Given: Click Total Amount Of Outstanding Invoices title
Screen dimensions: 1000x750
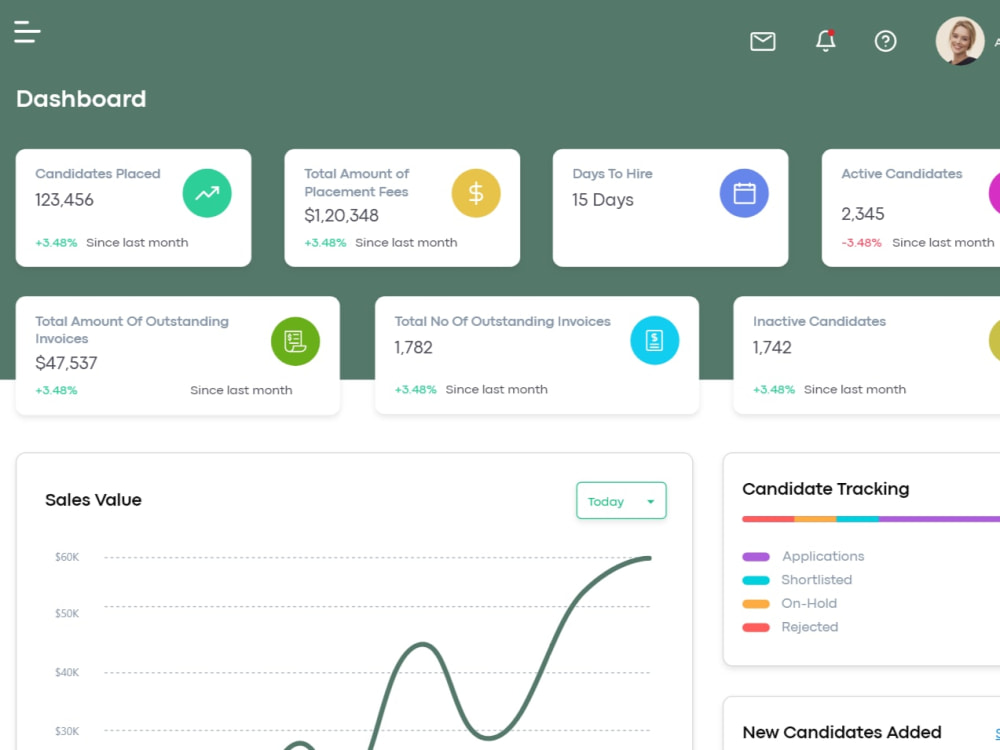Looking at the screenshot, I should [131, 330].
